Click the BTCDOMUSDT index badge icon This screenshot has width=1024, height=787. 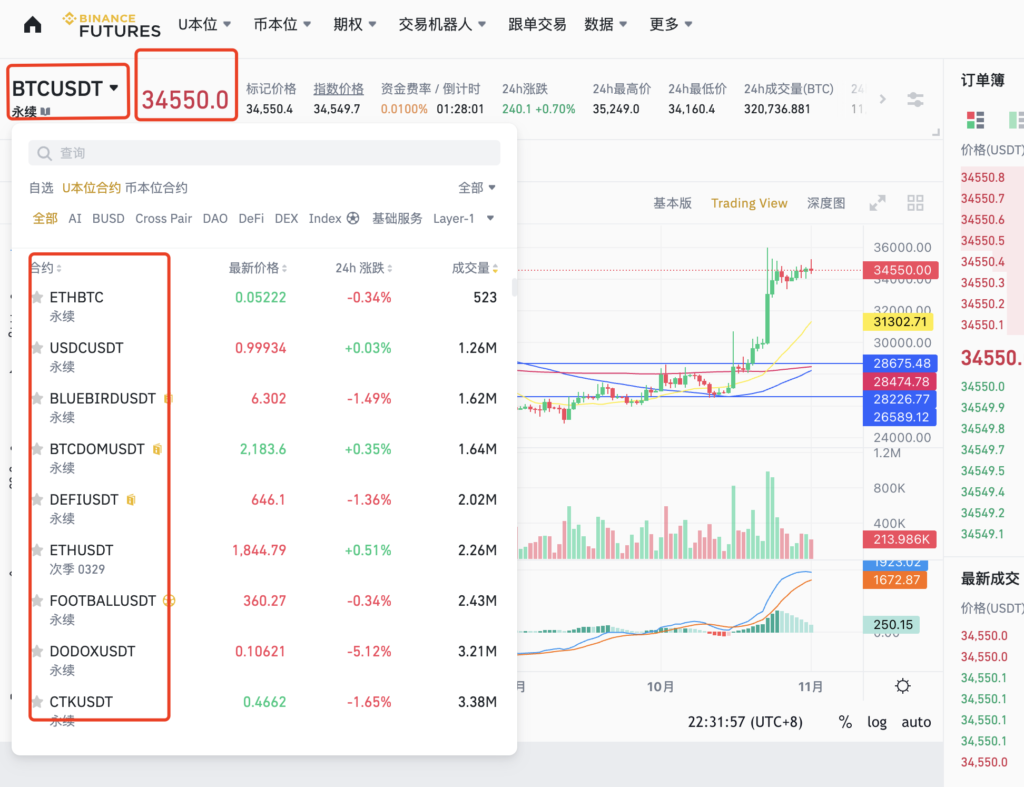point(157,449)
